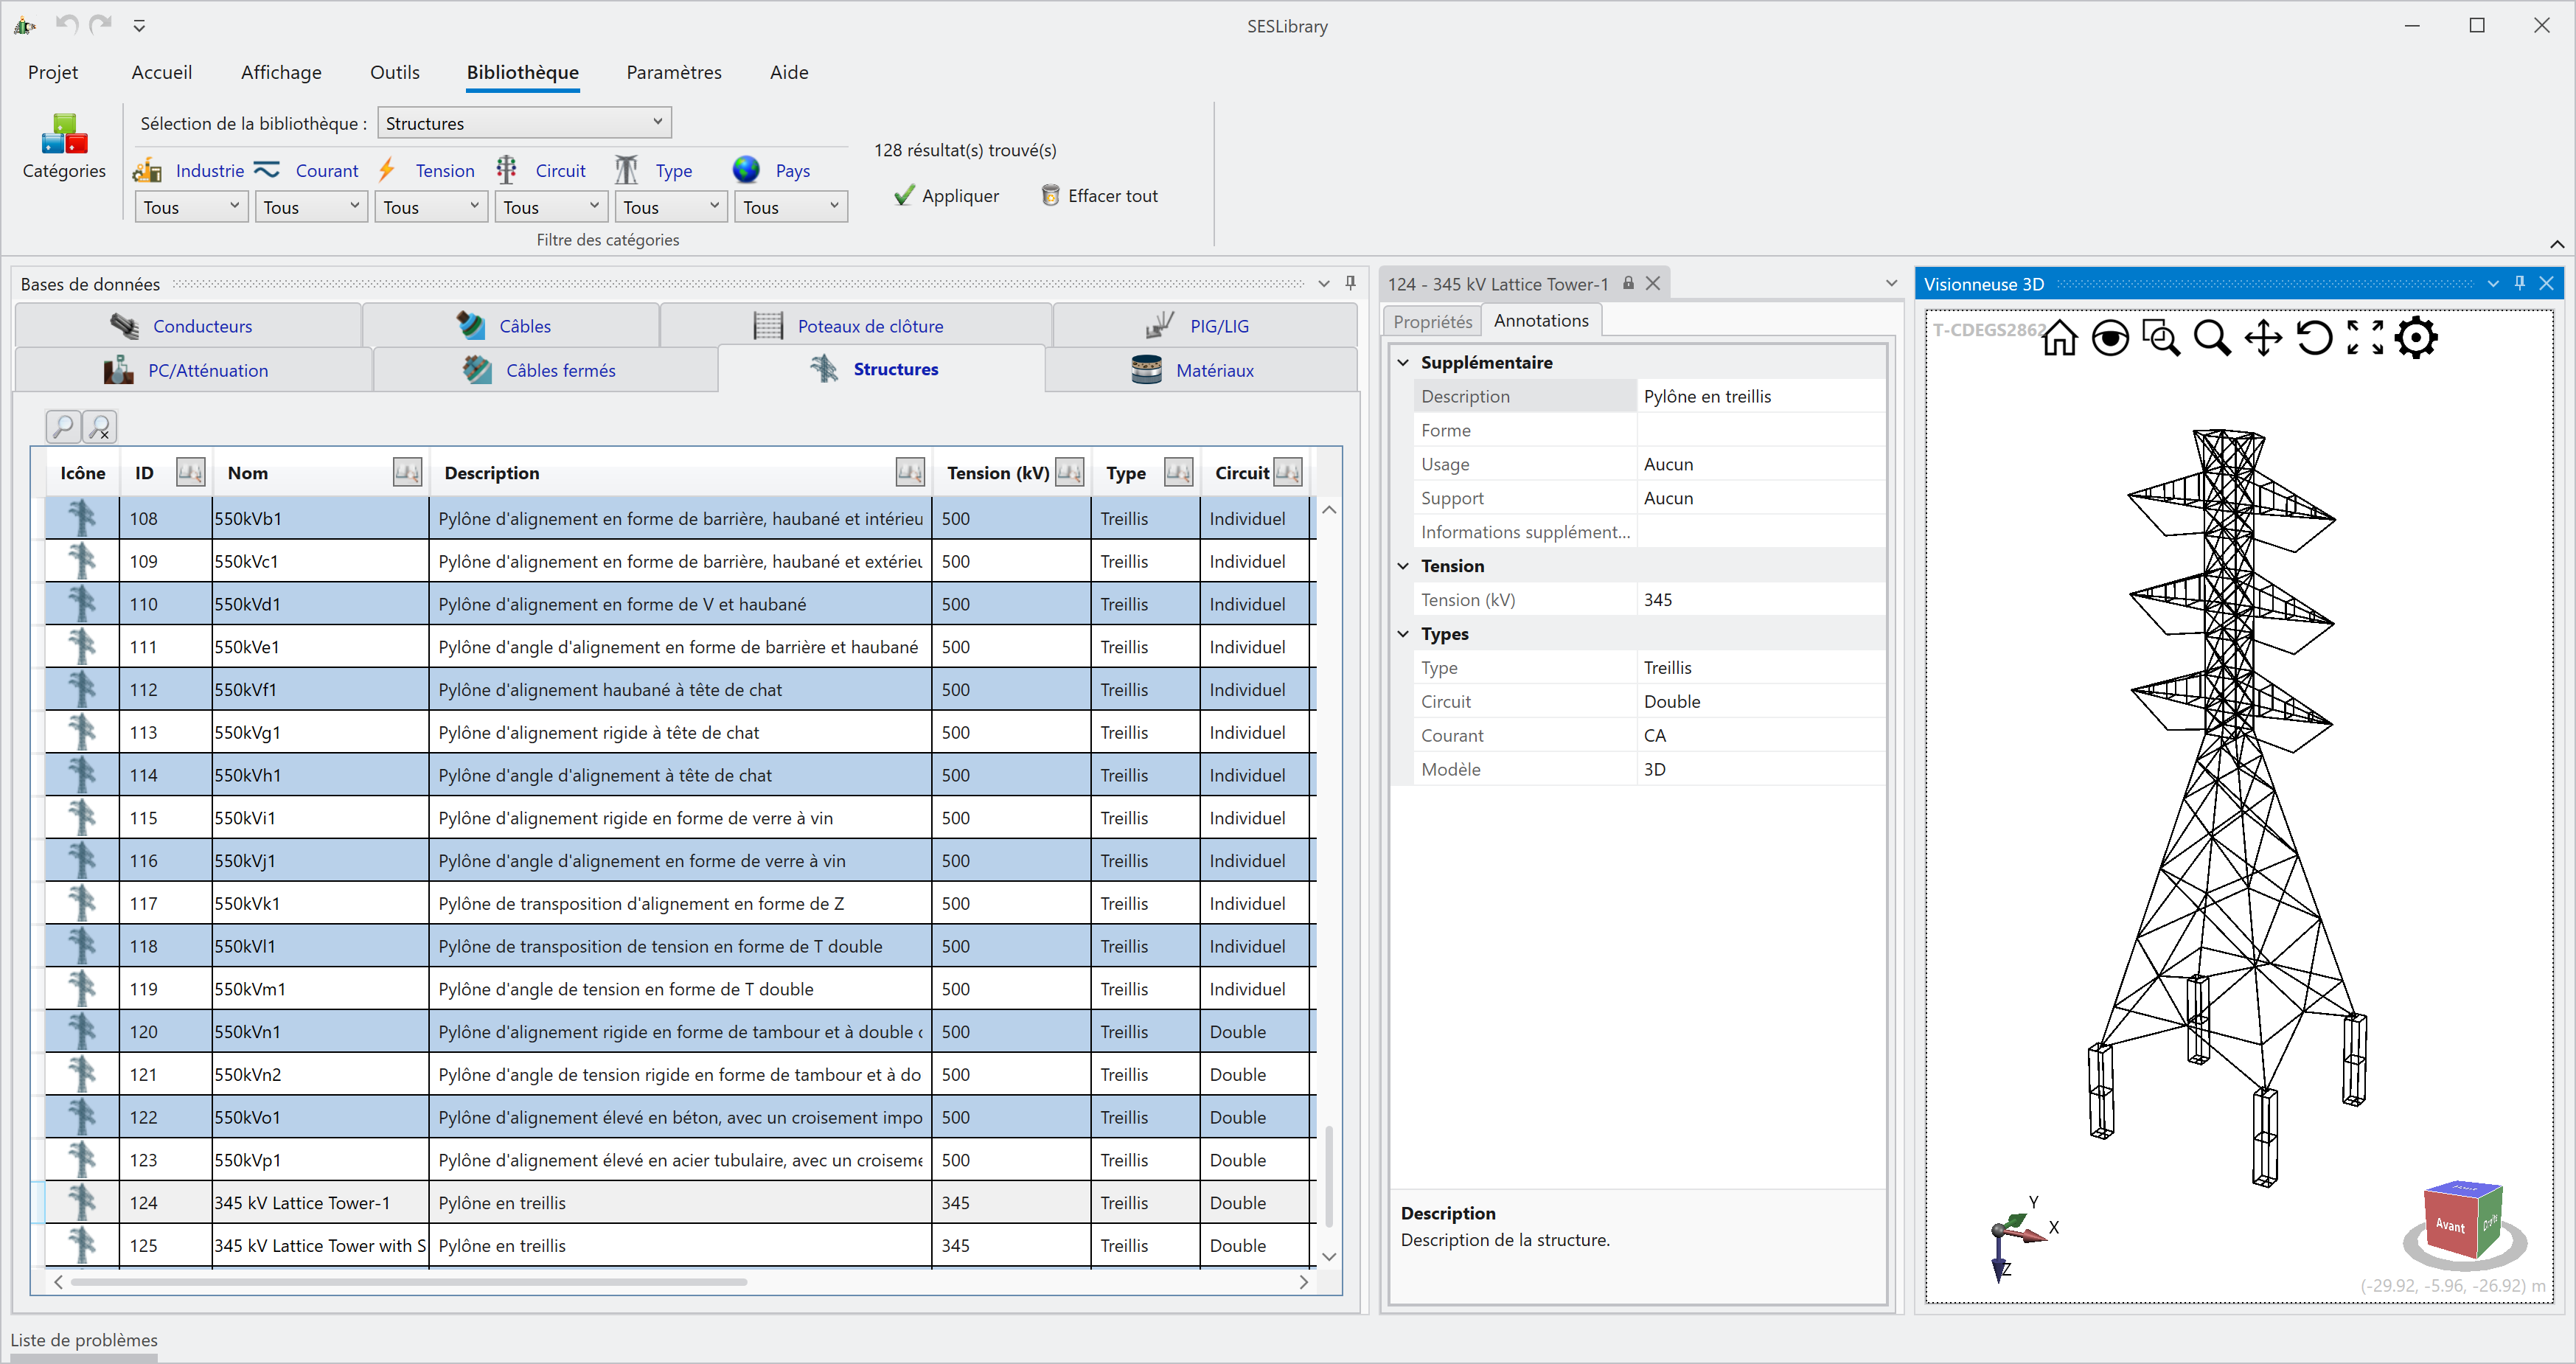Click the table's horizontal scrollbar
This screenshot has height=1364, width=2576.
pos(409,1282)
